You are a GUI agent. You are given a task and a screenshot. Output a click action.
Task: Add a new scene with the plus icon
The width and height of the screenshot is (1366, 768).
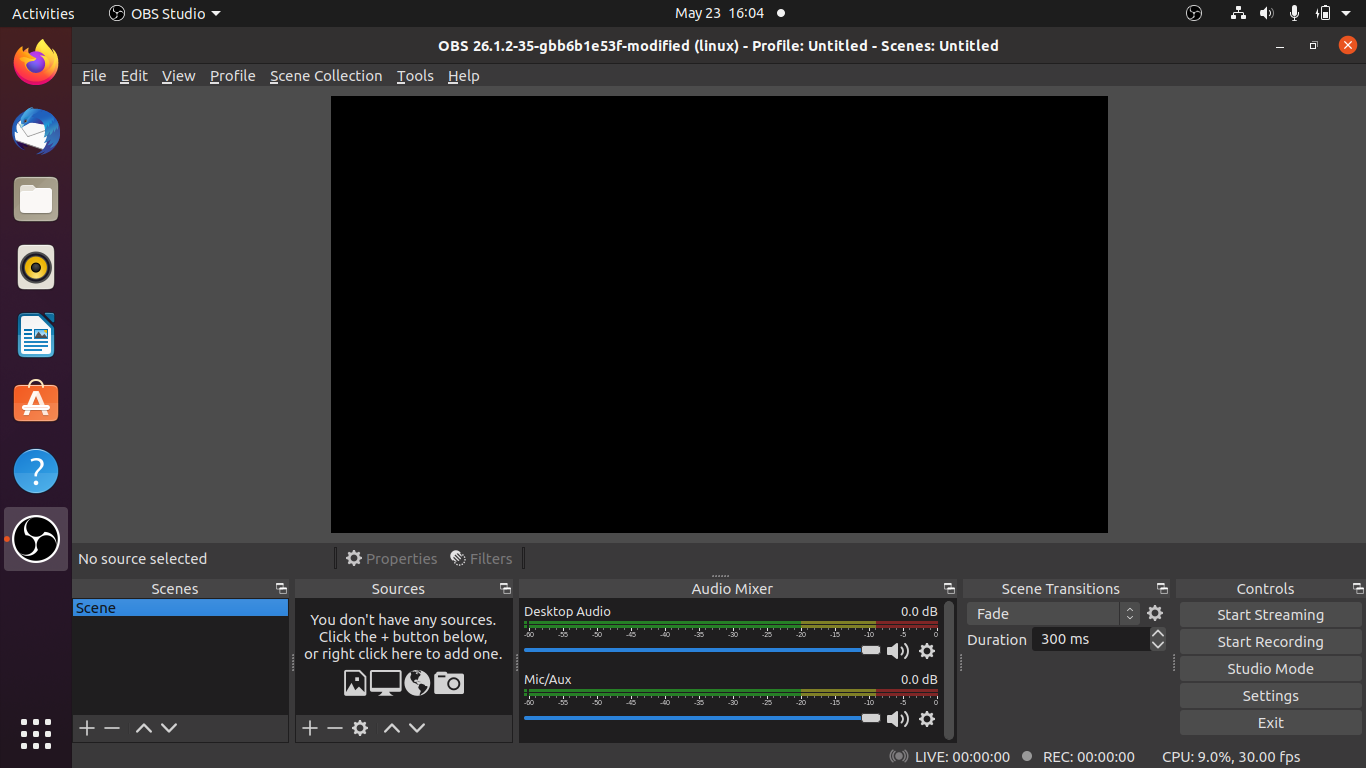pyautogui.click(x=86, y=728)
